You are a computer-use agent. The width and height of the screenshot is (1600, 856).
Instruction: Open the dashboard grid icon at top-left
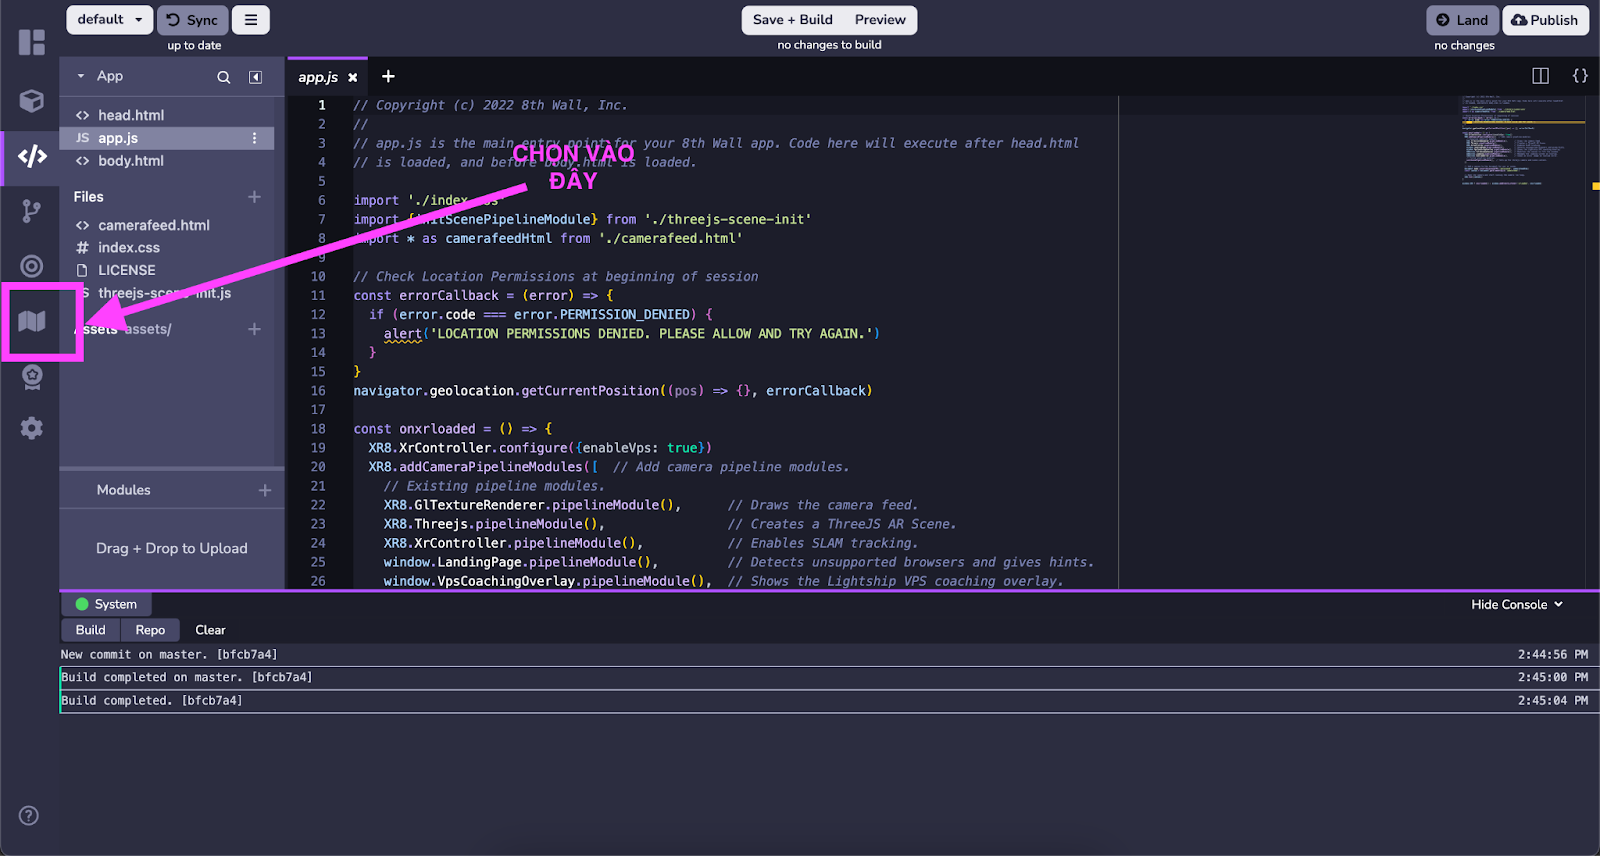[x=32, y=42]
